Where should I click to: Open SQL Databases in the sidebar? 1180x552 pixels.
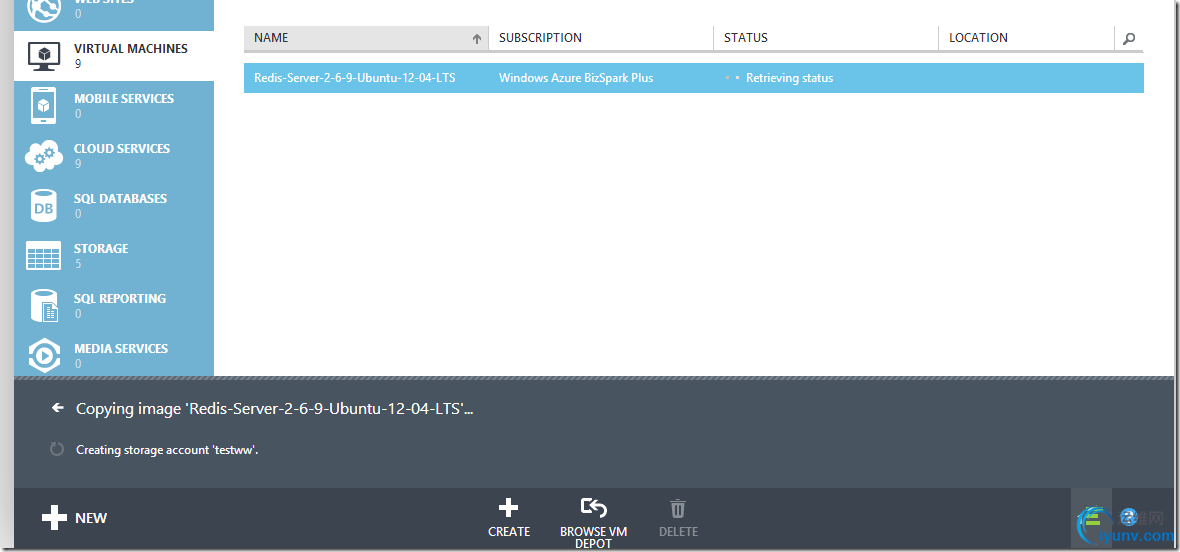[114, 206]
